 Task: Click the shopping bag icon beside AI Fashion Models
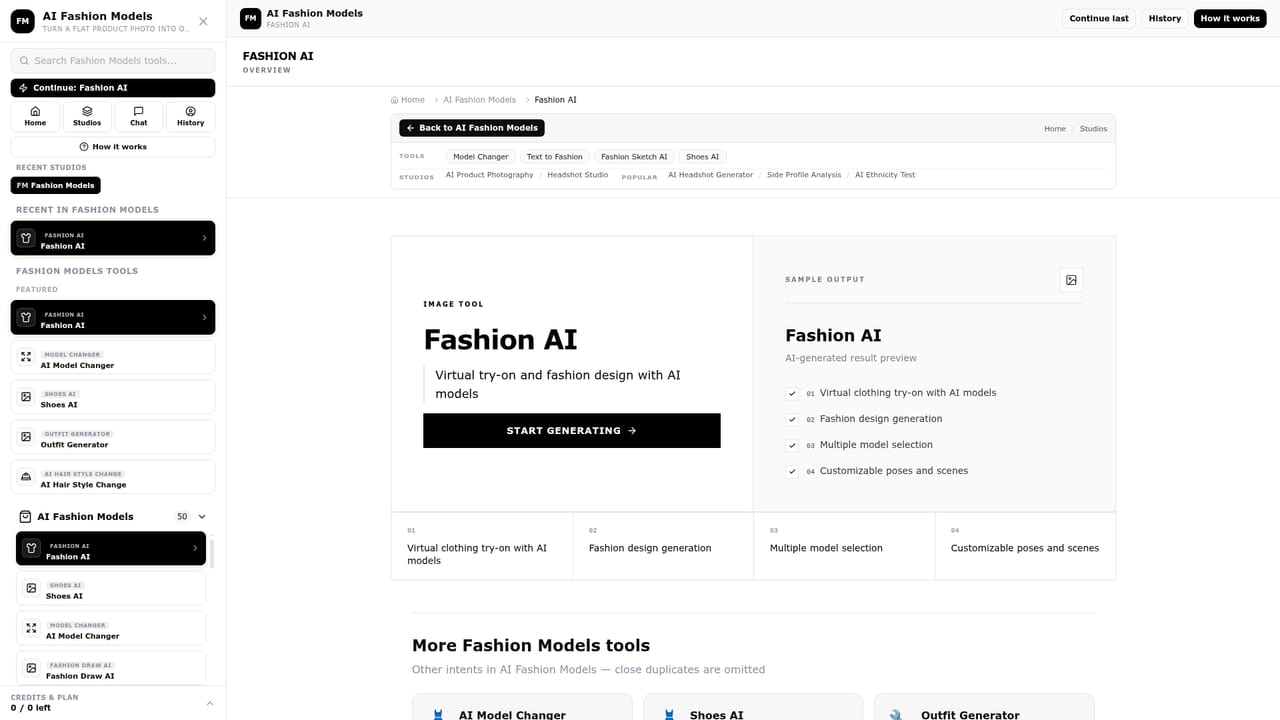[x=26, y=517]
